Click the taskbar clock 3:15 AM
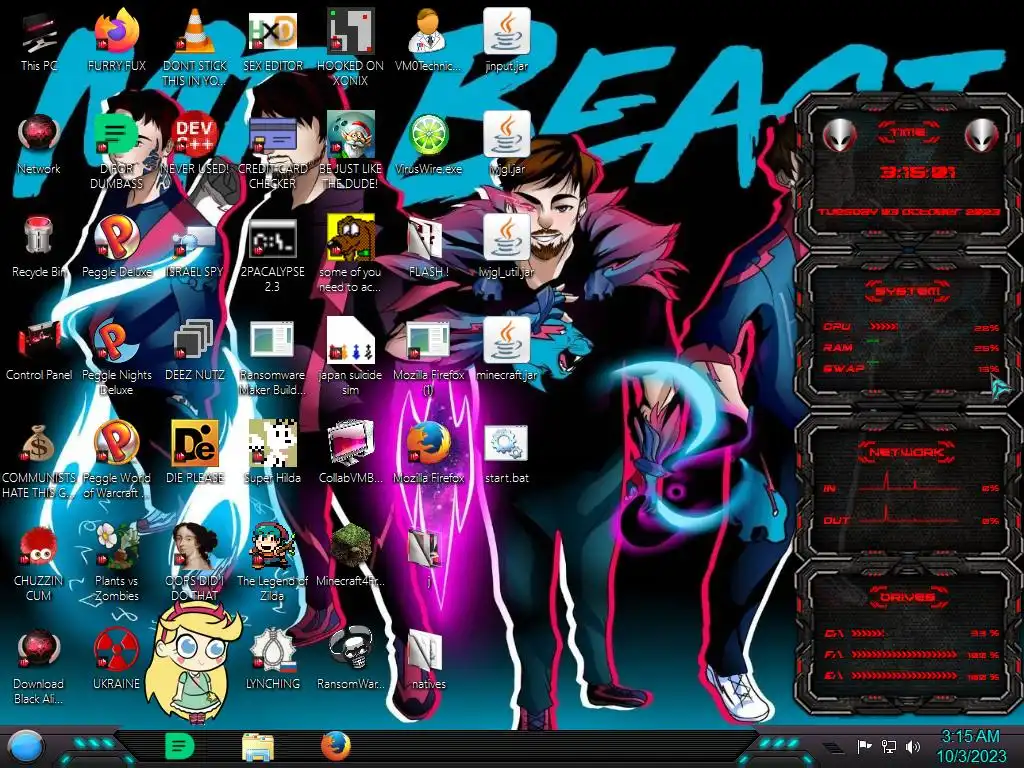Image resolution: width=1024 pixels, height=768 pixels. coord(971,746)
